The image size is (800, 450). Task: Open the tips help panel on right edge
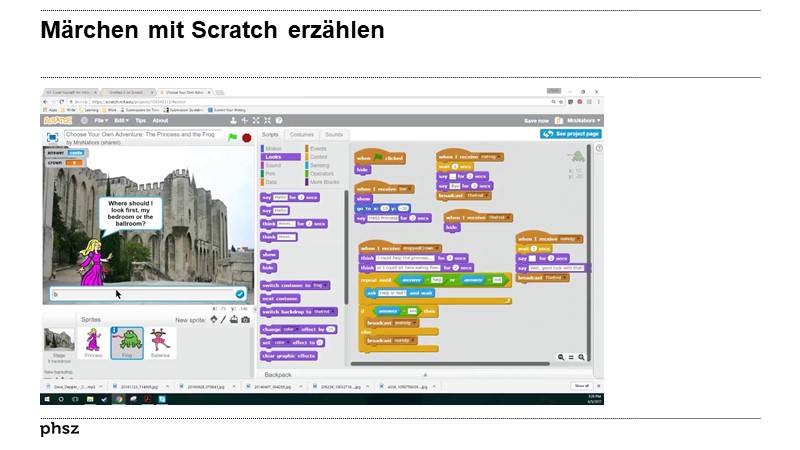599,148
